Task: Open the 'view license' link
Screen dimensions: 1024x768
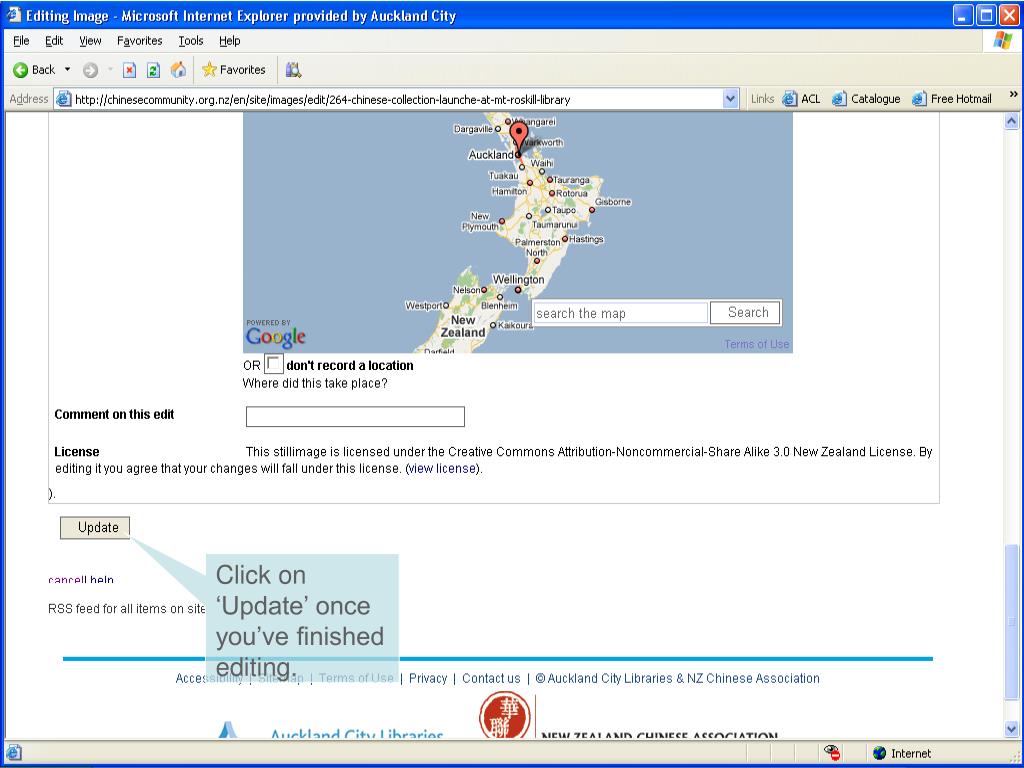Action: coord(442,469)
